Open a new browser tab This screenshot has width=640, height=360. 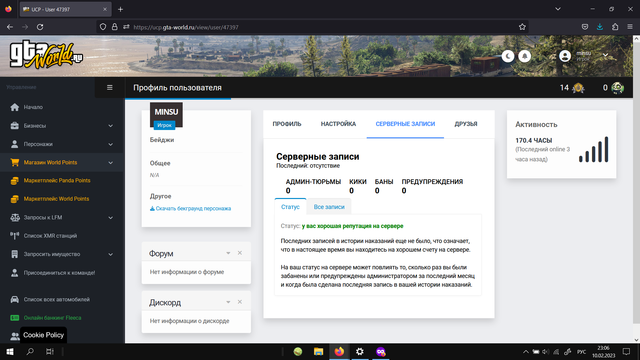click(x=120, y=9)
